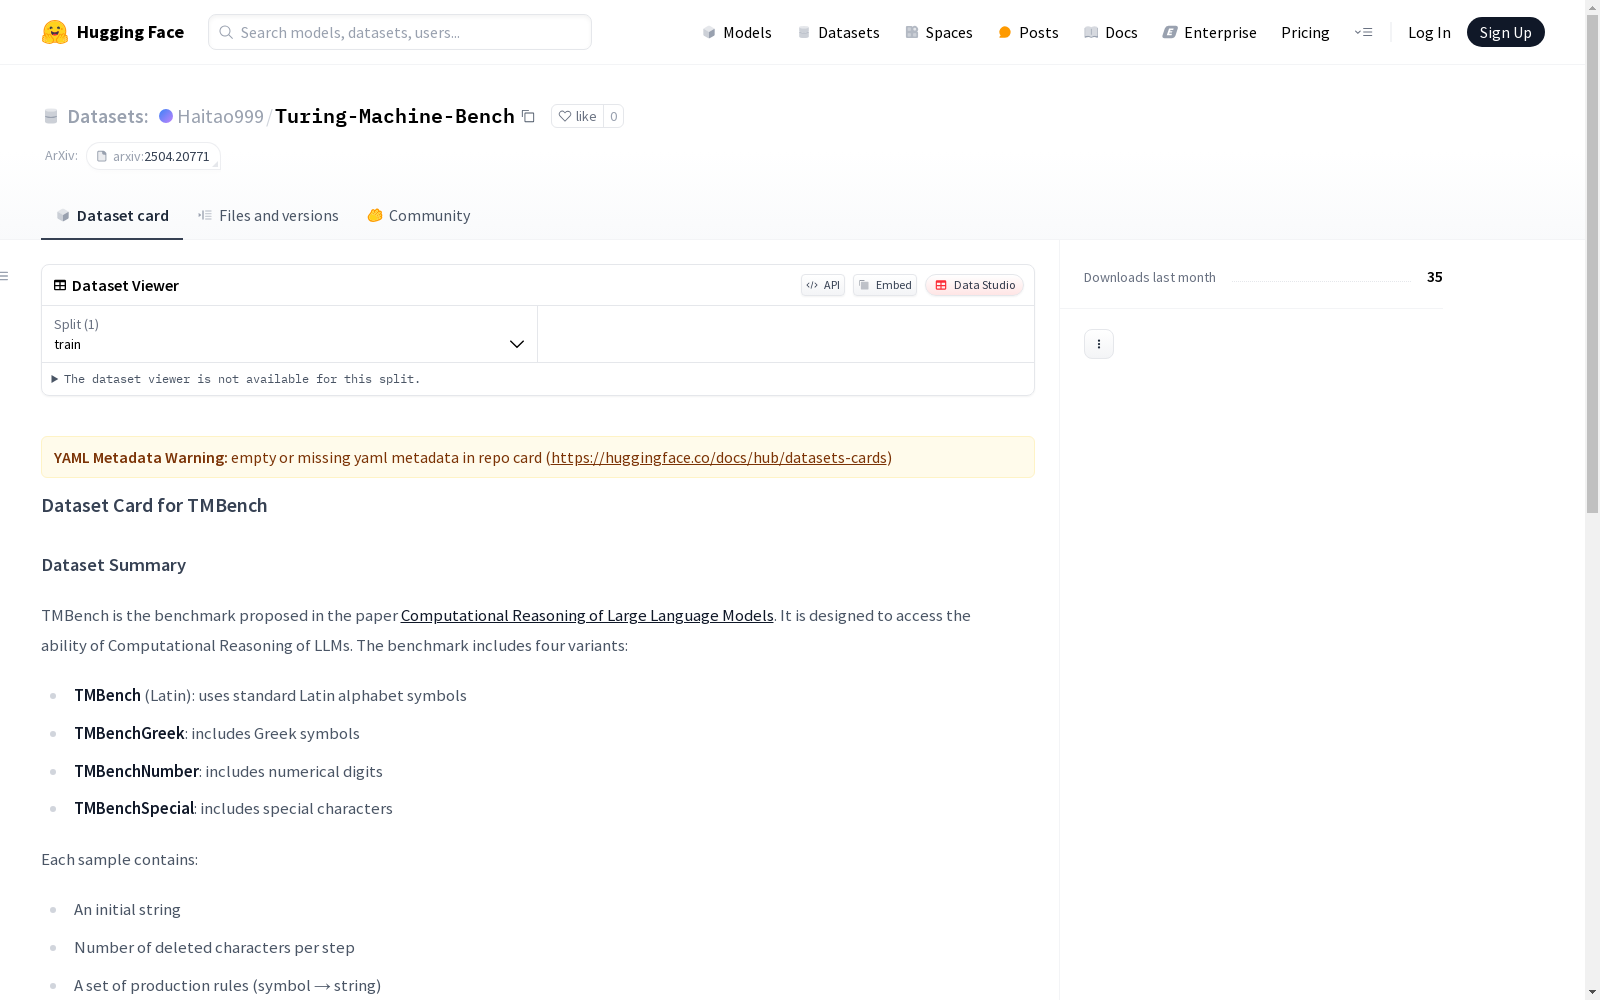Copy dataset name with the copy icon
The width and height of the screenshot is (1600, 1000).
[x=528, y=116]
